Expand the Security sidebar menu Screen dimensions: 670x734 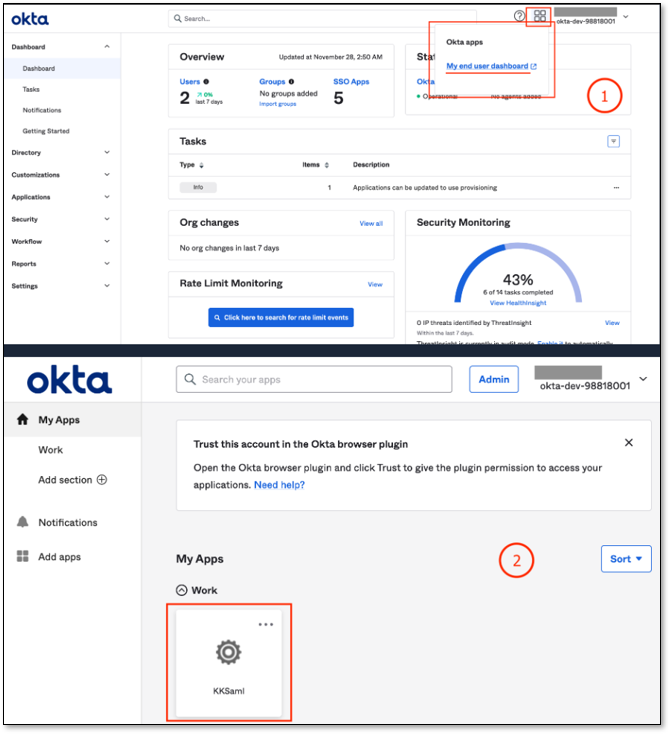coord(107,219)
